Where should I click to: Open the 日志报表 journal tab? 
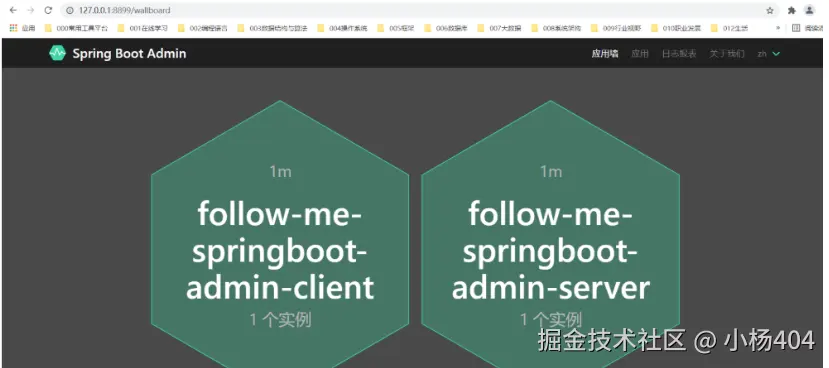[x=679, y=53]
